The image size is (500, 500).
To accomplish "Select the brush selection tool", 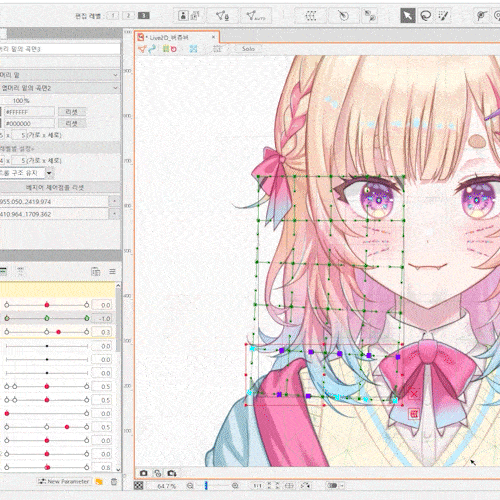I will (443, 15).
